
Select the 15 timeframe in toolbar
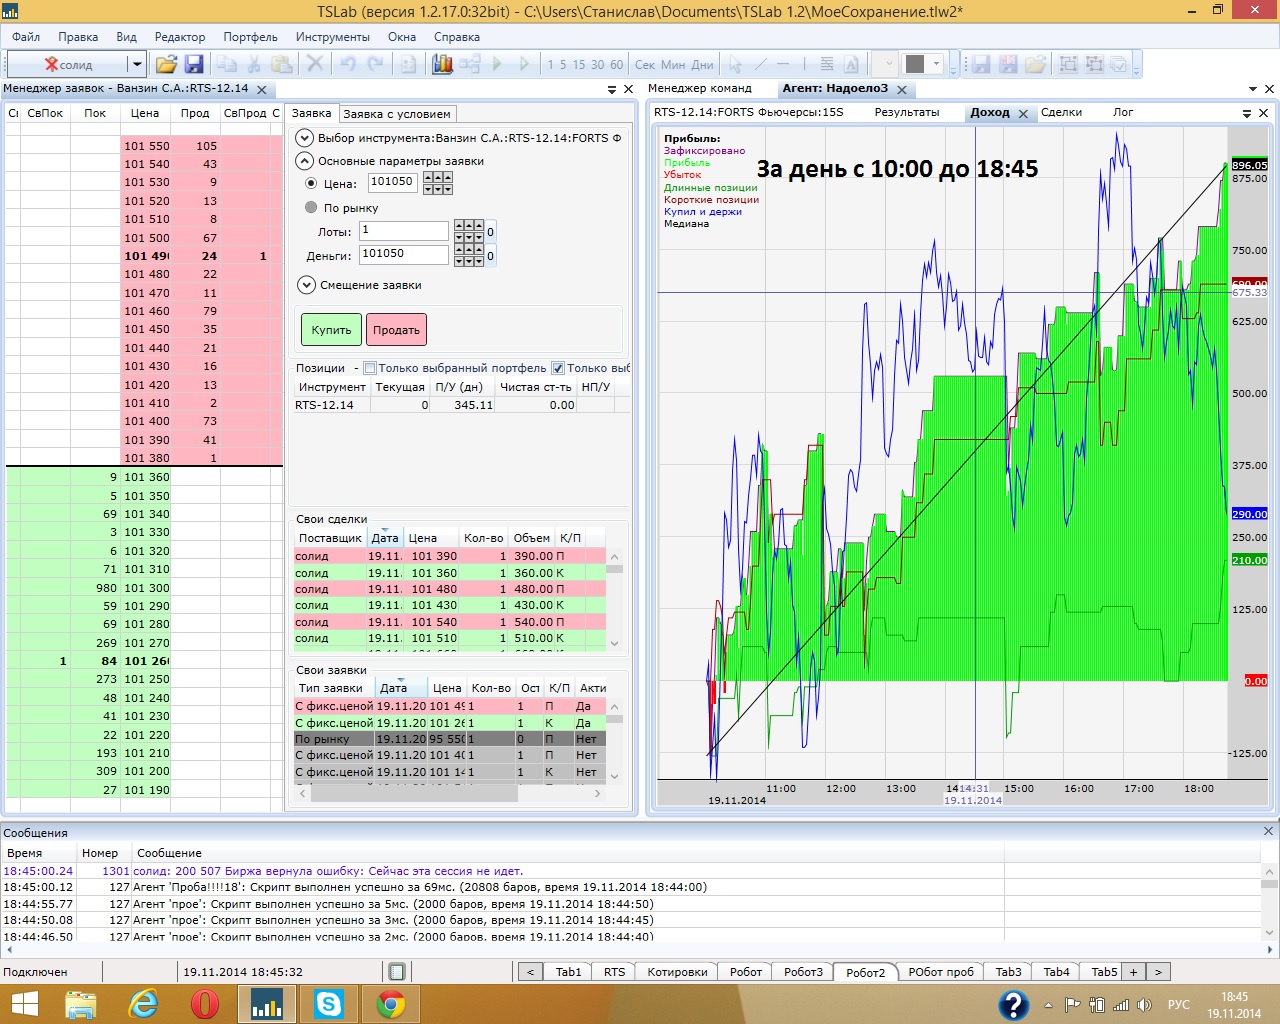tap(579, 65)
